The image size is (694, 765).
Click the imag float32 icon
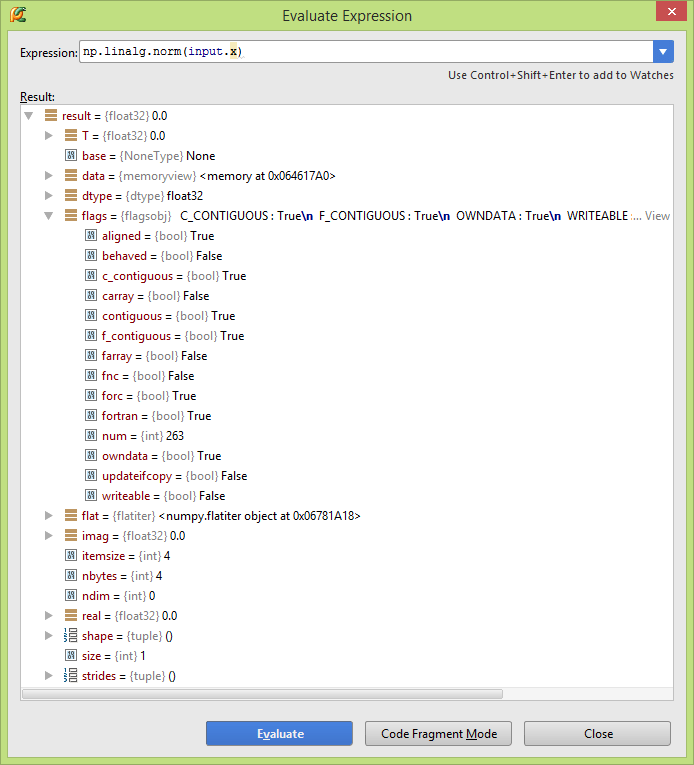(x=71, y=535)
